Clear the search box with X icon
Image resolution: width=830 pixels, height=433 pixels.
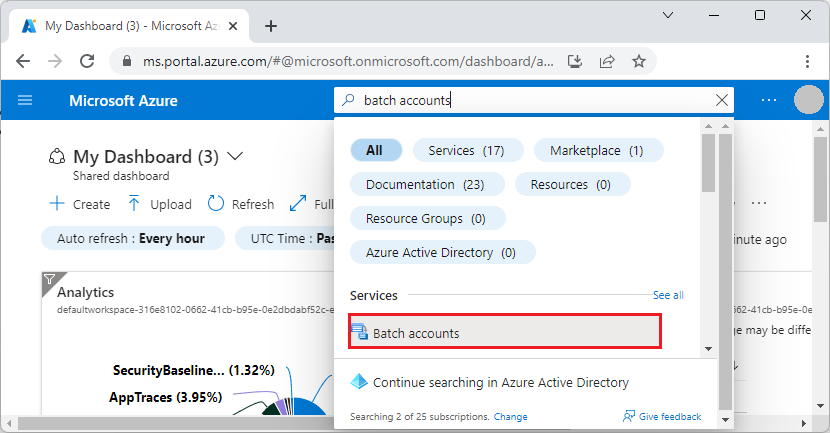click(722, 100)
